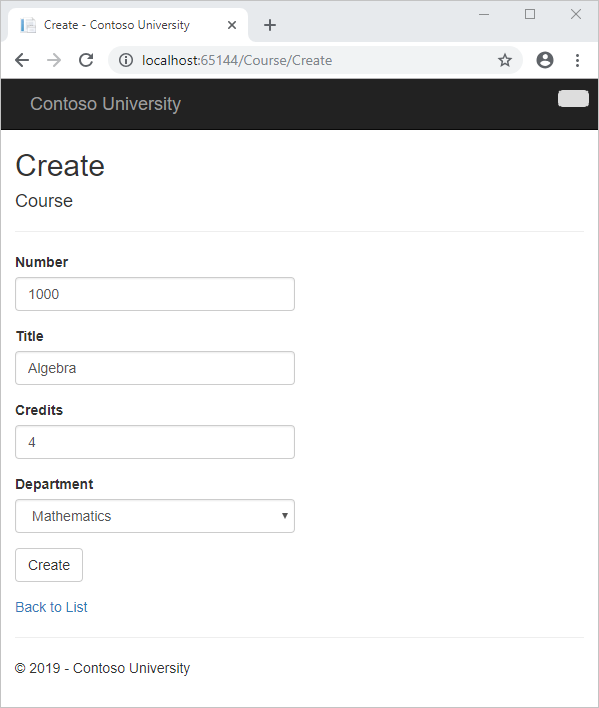Open Contoso University home link in navbar
The height and width of the screenshot is (708, 599).
[x=105, y=104]
